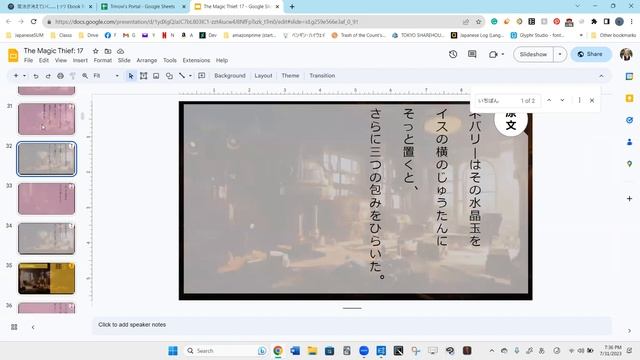Select slide 35 thumbnail
The height and width of the screenshot is (360, 640).
coord(47,278)
